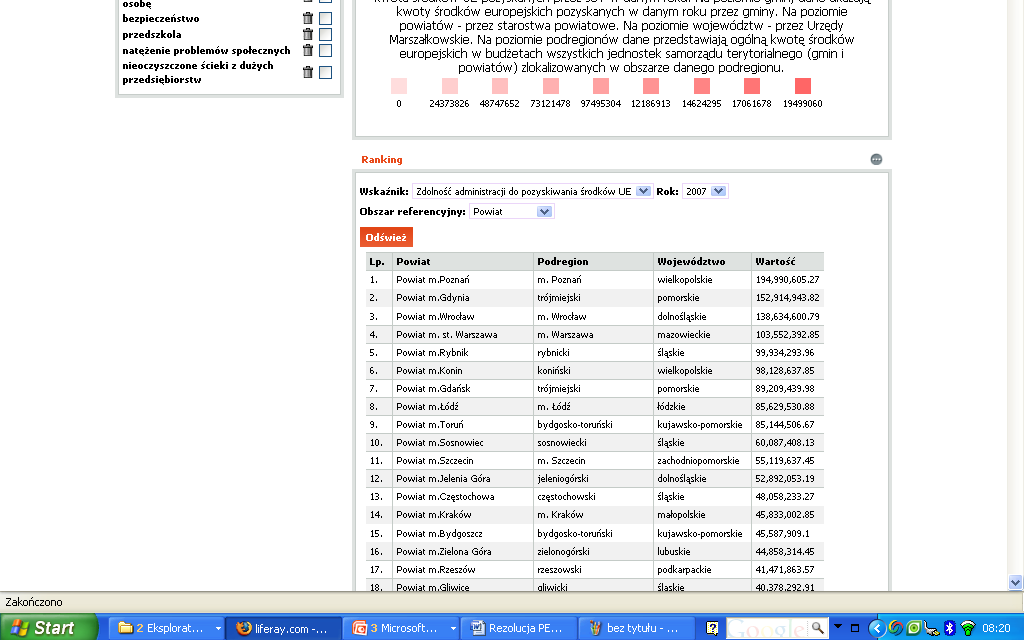Click the Google deskbar search field
The height and width of the screenshot is (640, 1024).
[x=768, y=628]
